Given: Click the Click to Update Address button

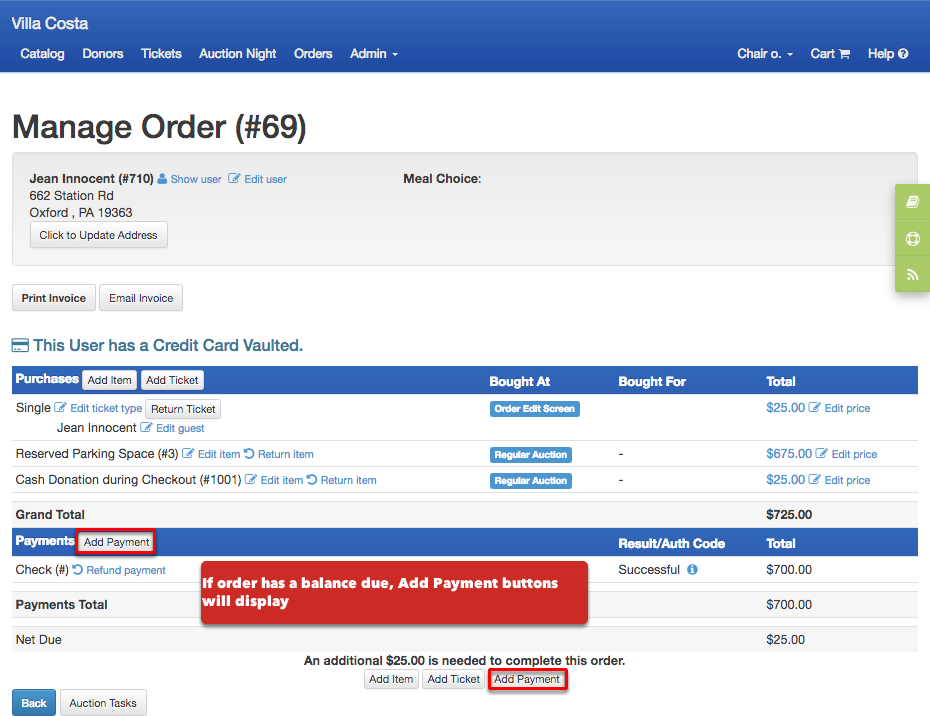Looking at the screenshot, I should 98,235.
